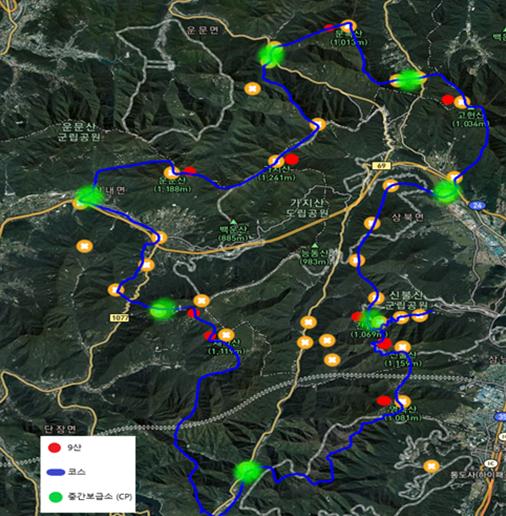The image size is (506, 516).
Task: Click the green triangle icon above 백운산 (885m)
Action: click(x=234, y=221)
